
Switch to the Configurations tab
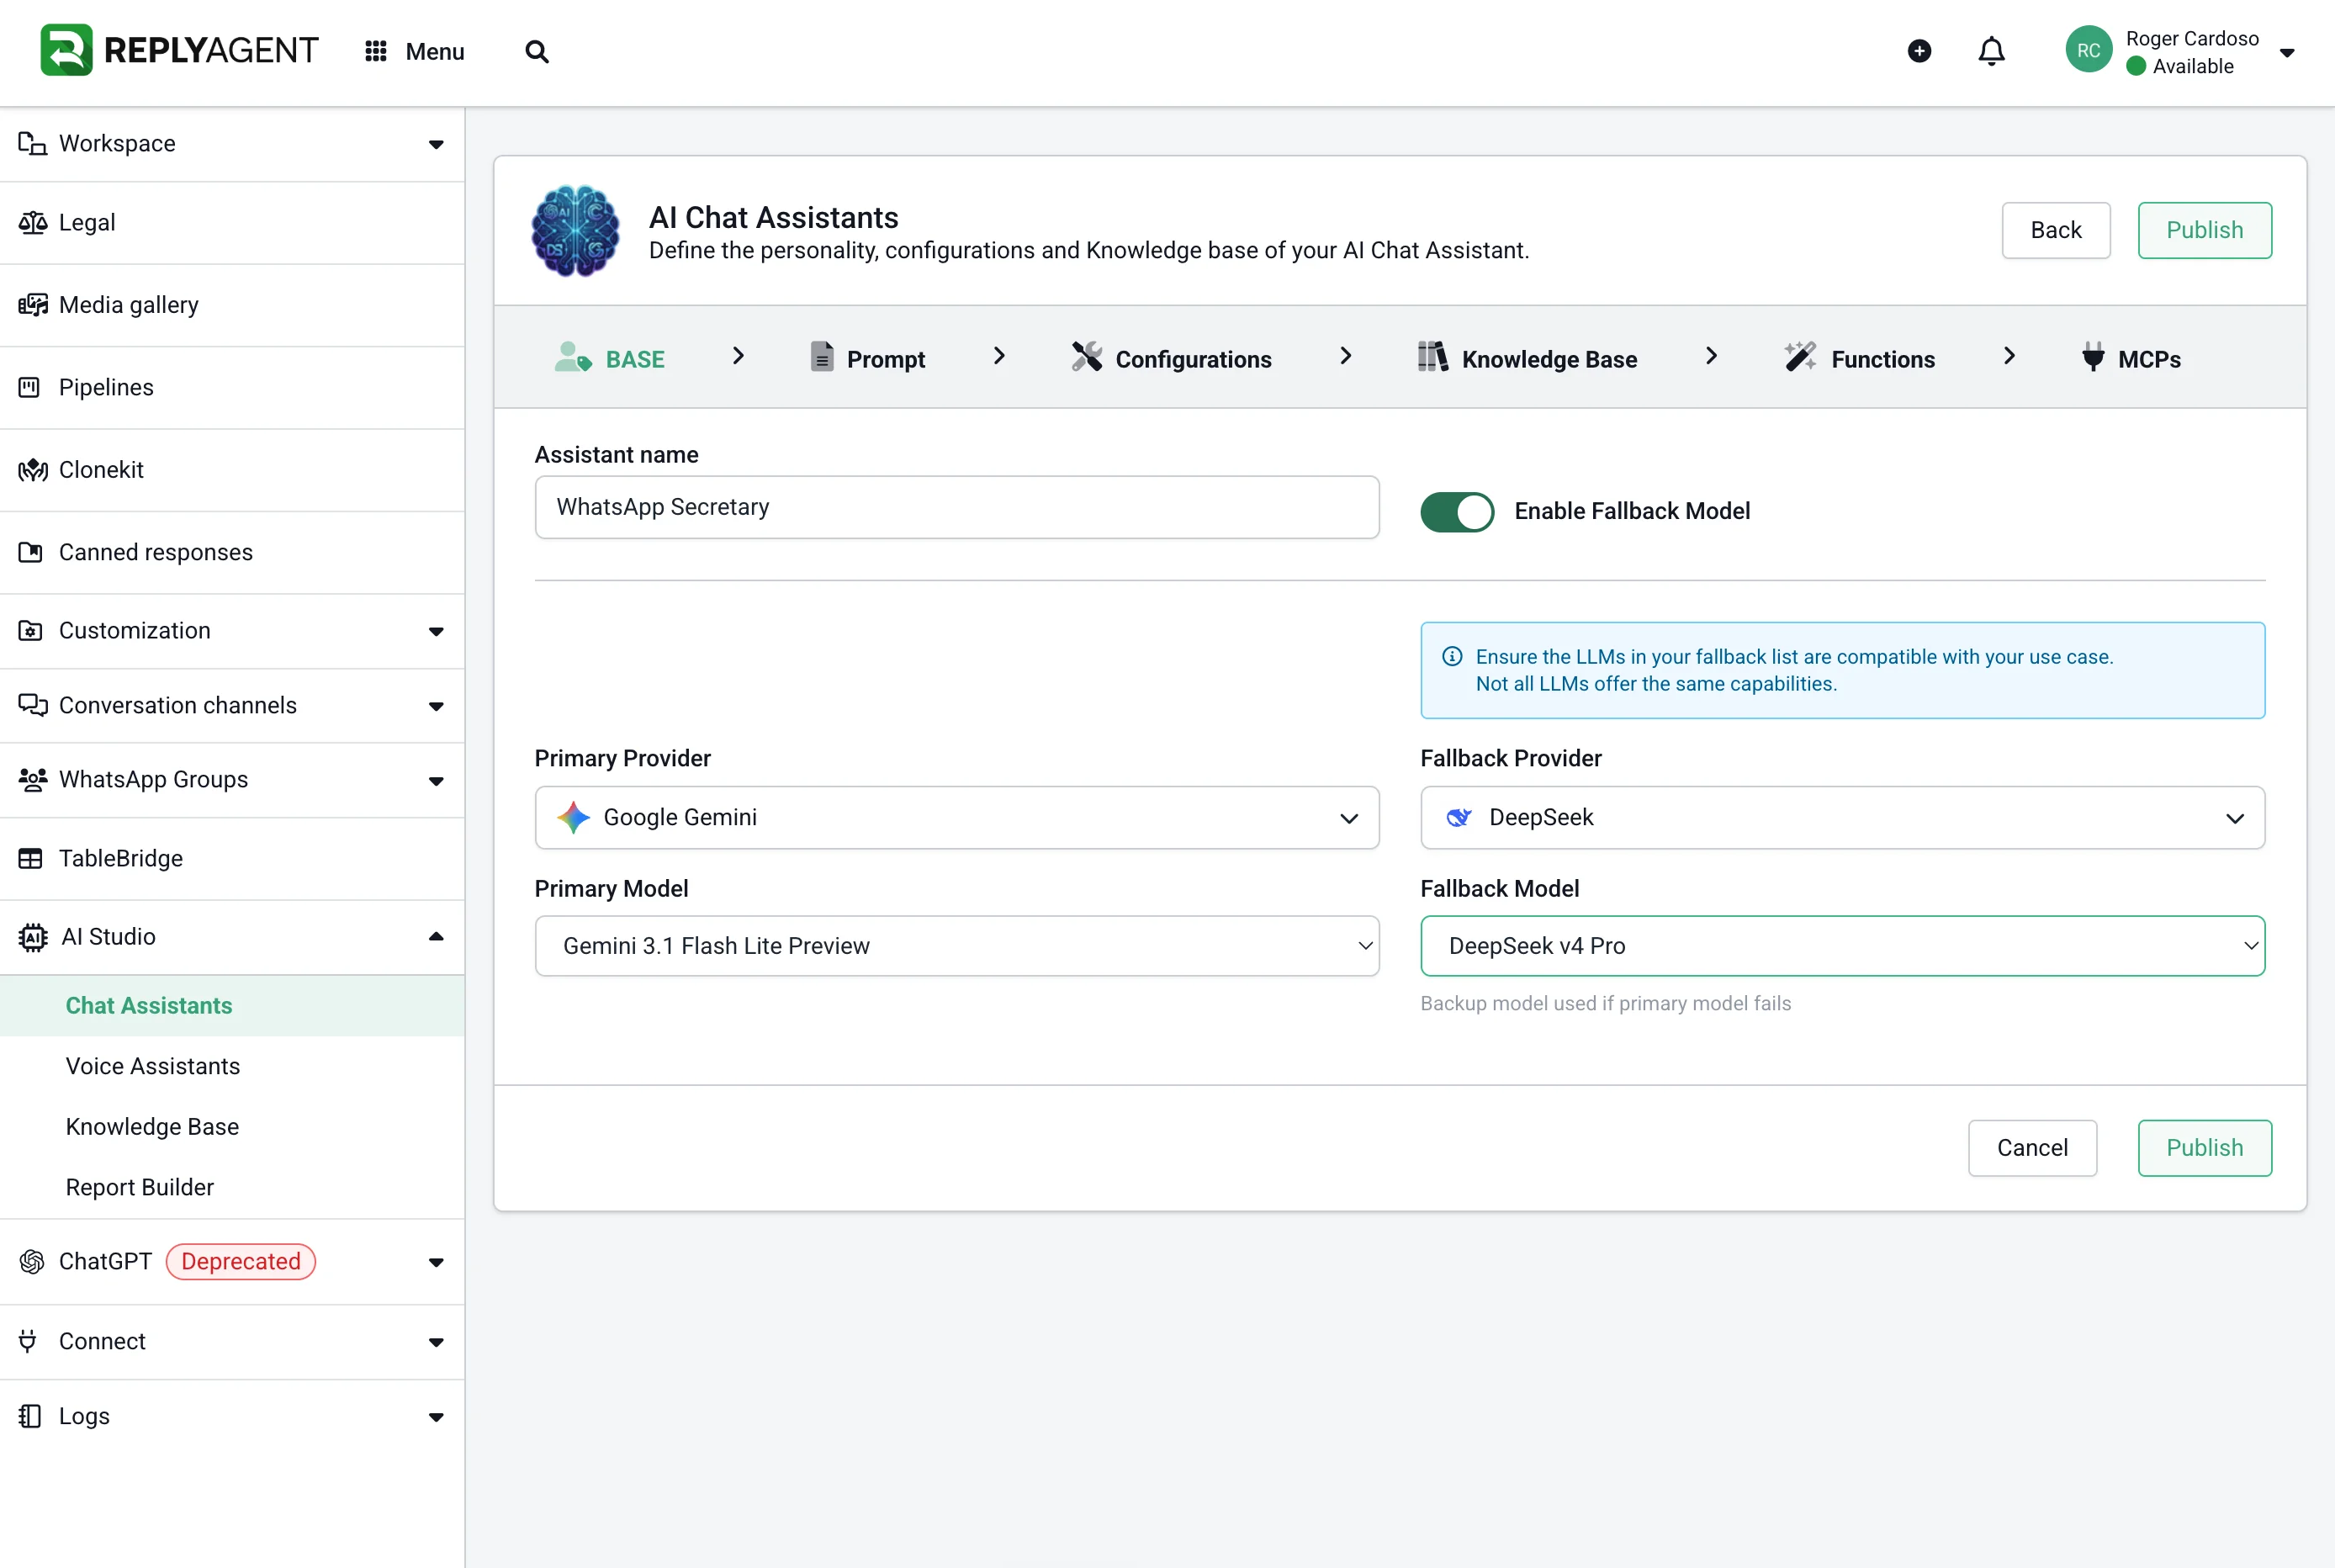click(1171, 358)
